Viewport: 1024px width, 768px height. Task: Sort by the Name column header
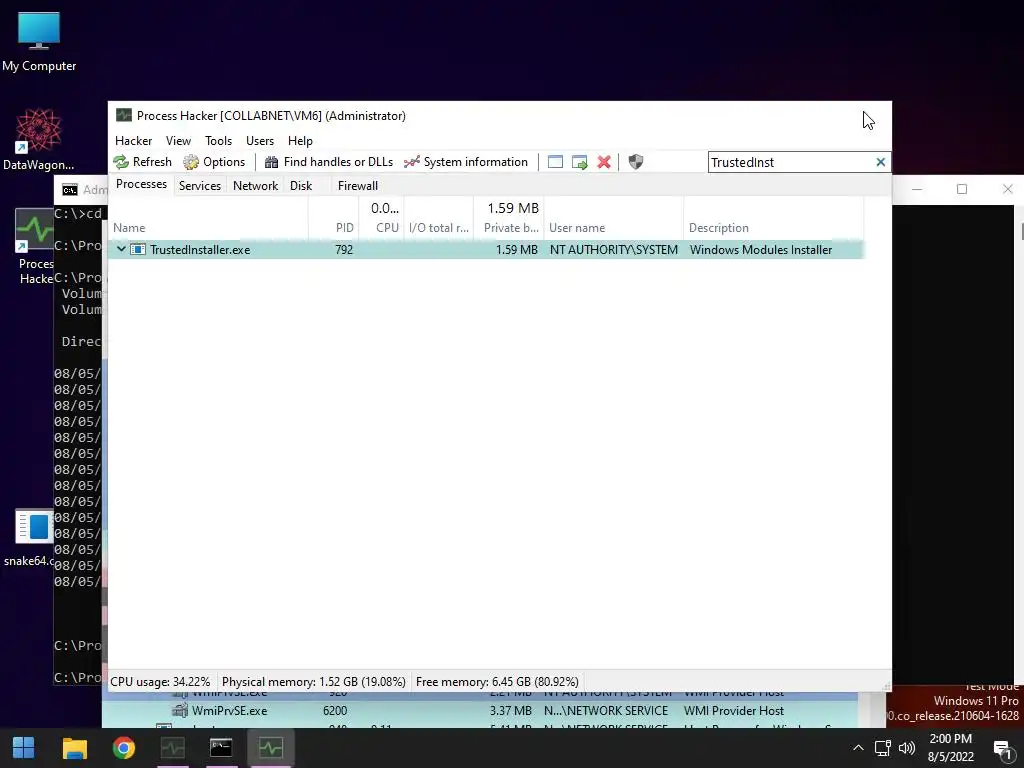click(x=208, y=228)
